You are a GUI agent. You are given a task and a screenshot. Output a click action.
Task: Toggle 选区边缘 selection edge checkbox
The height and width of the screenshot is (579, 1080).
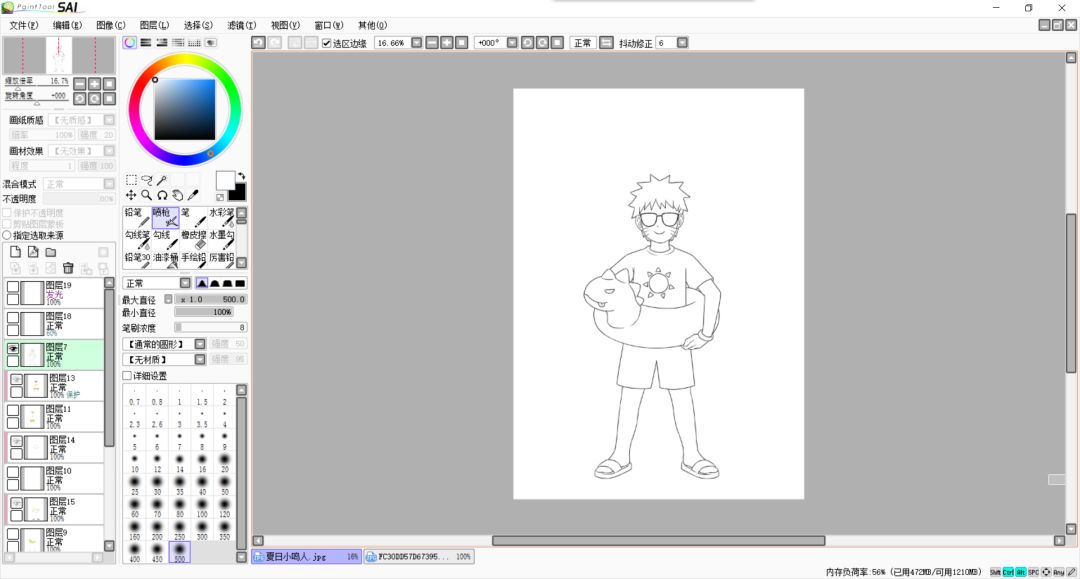pyautogui.click(x=326, y=43)
